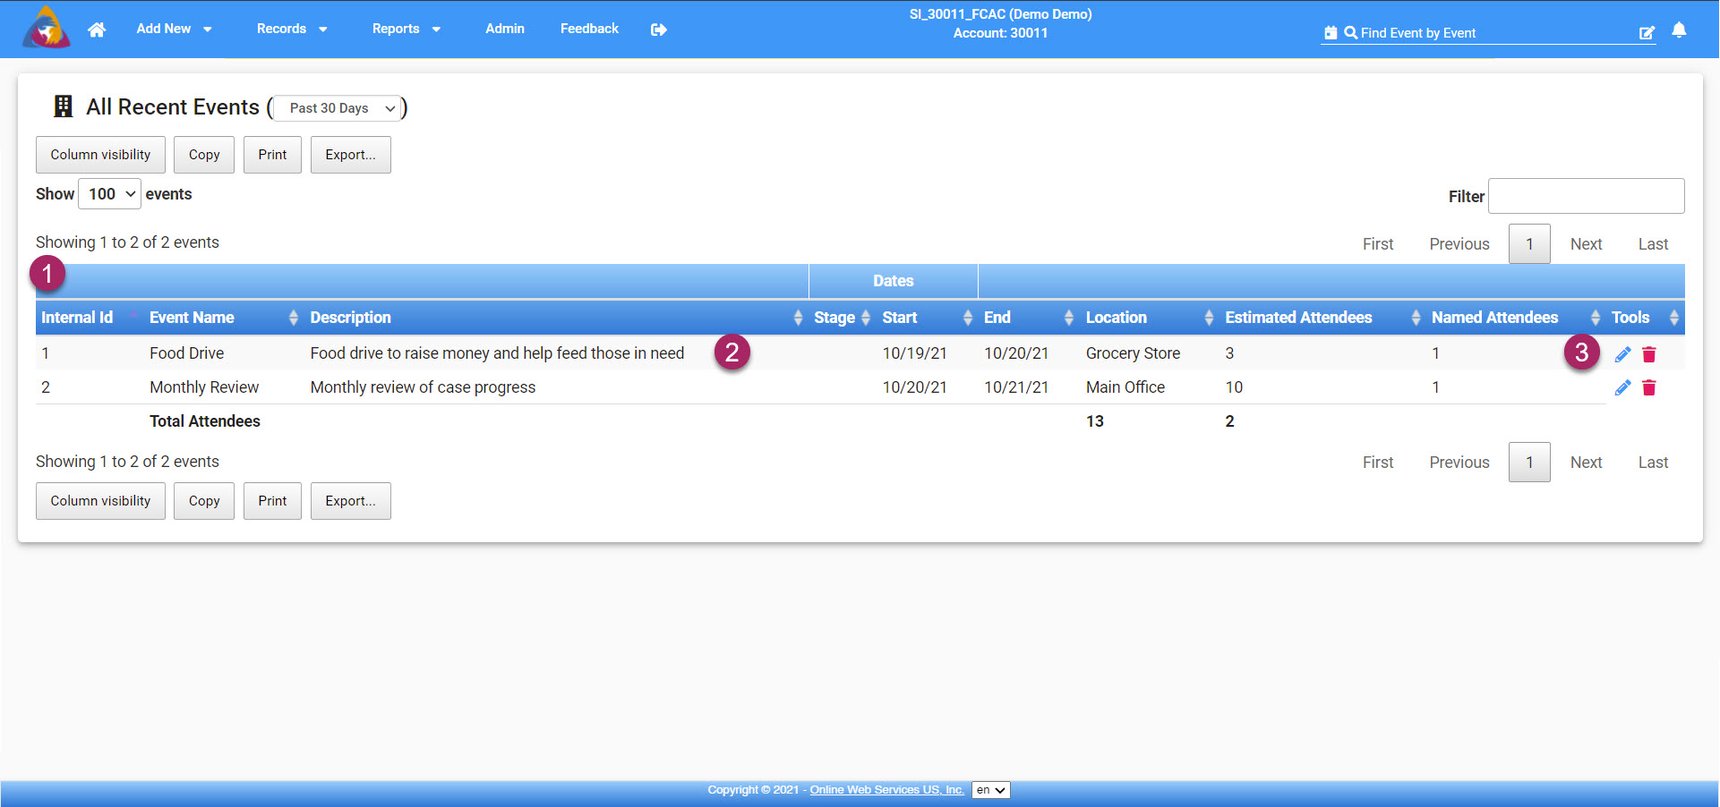Open the Add New menu
The image size is (1720, 807).
click(174, 29)
